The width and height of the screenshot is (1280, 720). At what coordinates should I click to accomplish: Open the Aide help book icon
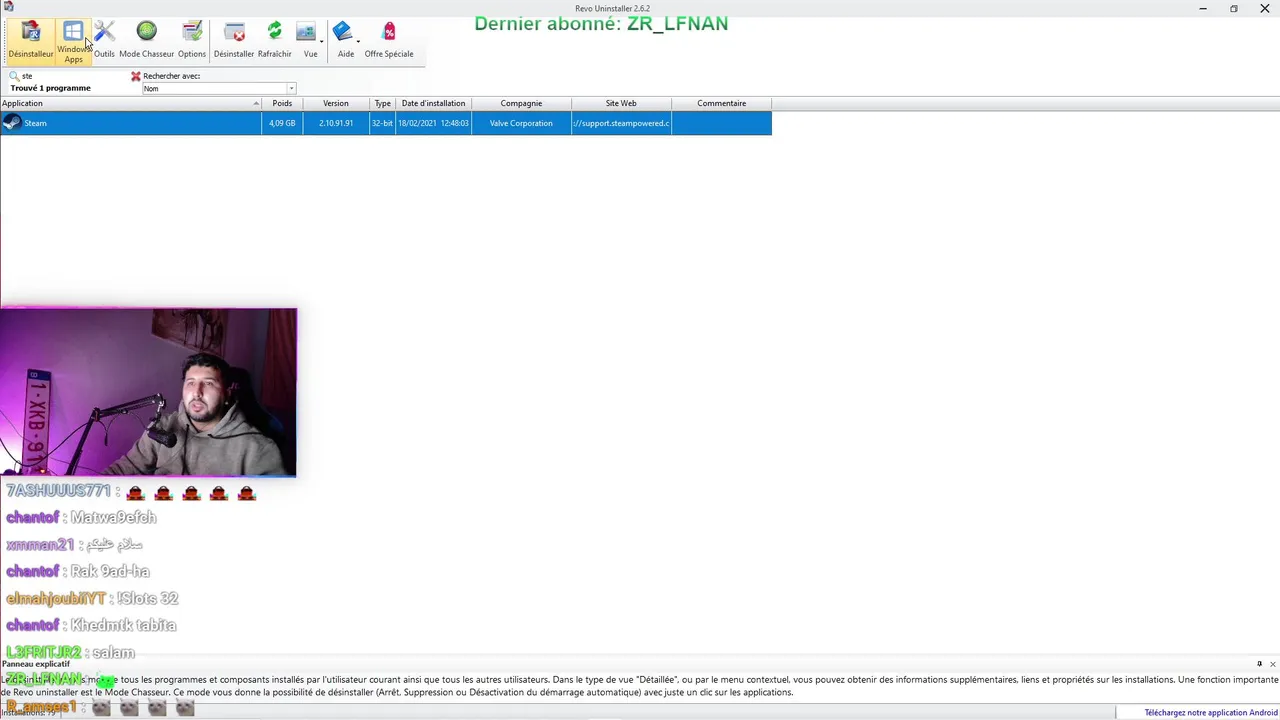point(342,33)
